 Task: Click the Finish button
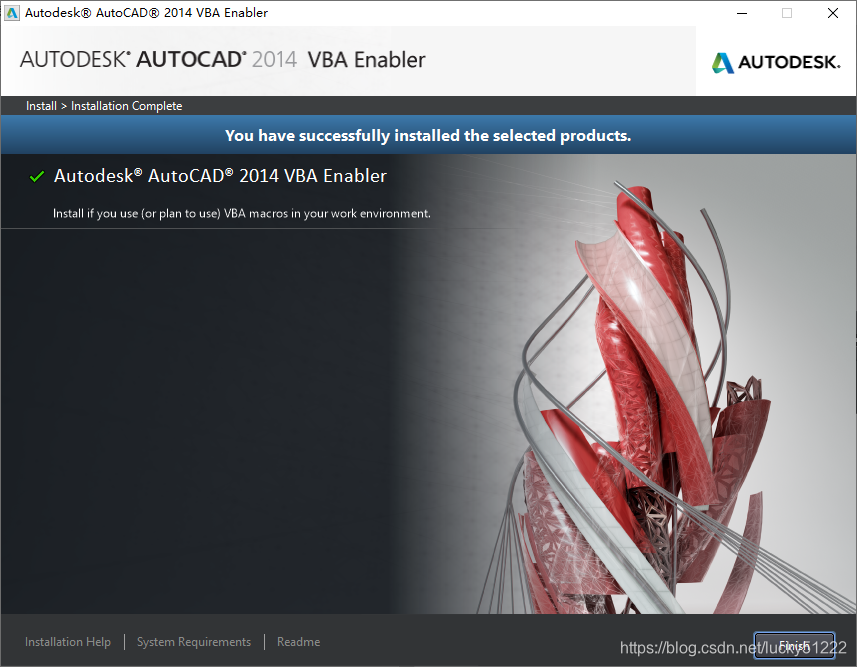coord(794,646)
